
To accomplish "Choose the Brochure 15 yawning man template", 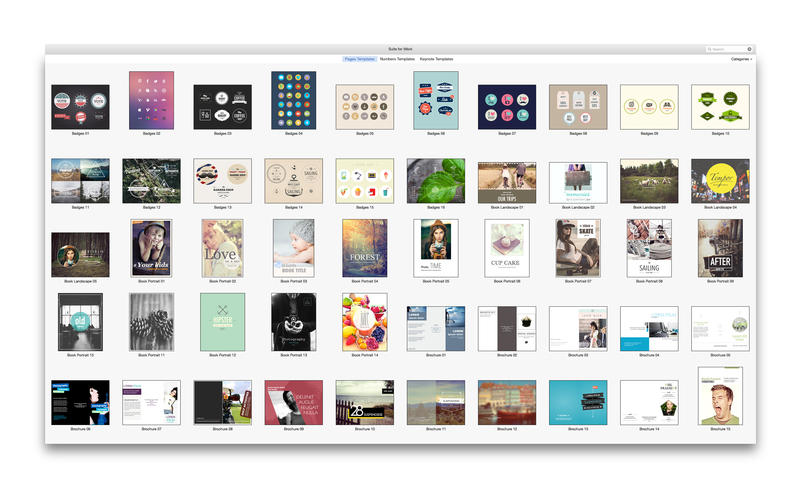I will pyautogui.click(x=720, y=396).
